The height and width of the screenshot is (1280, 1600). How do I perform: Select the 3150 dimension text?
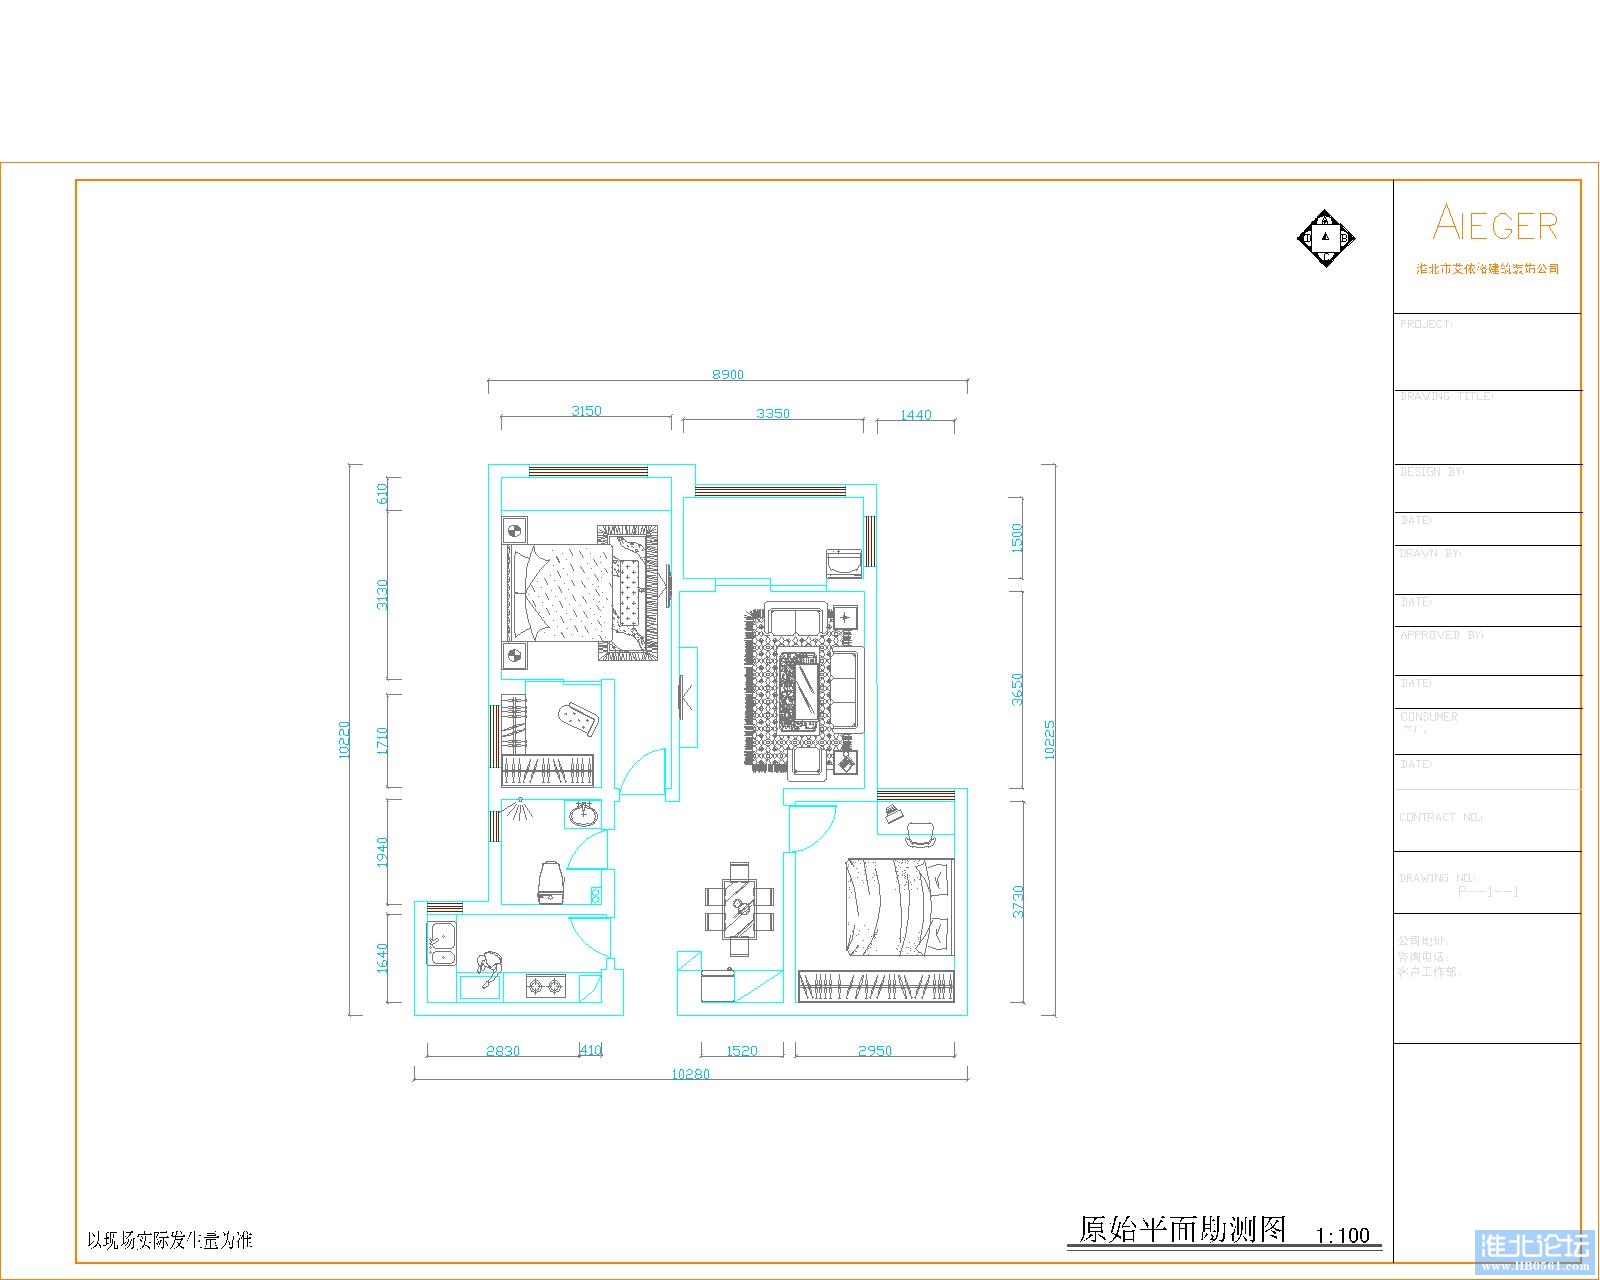[586, 410]
